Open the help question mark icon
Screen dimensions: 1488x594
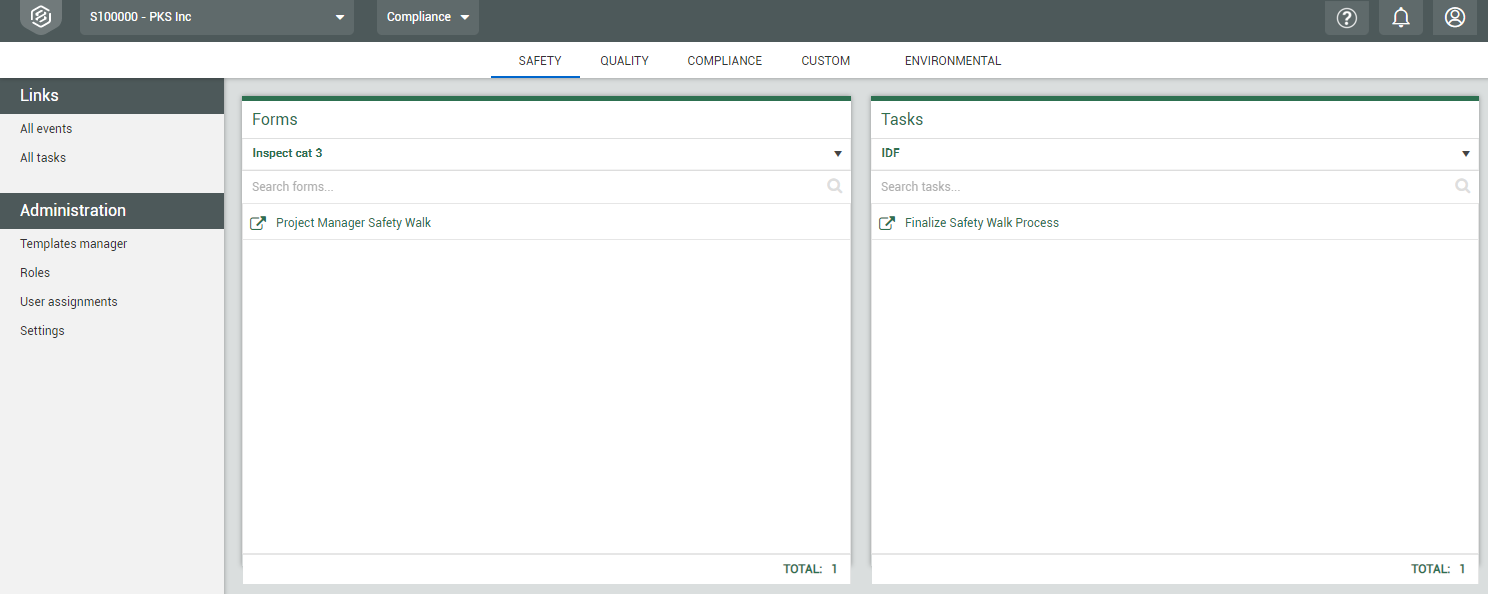(1346, 17)
